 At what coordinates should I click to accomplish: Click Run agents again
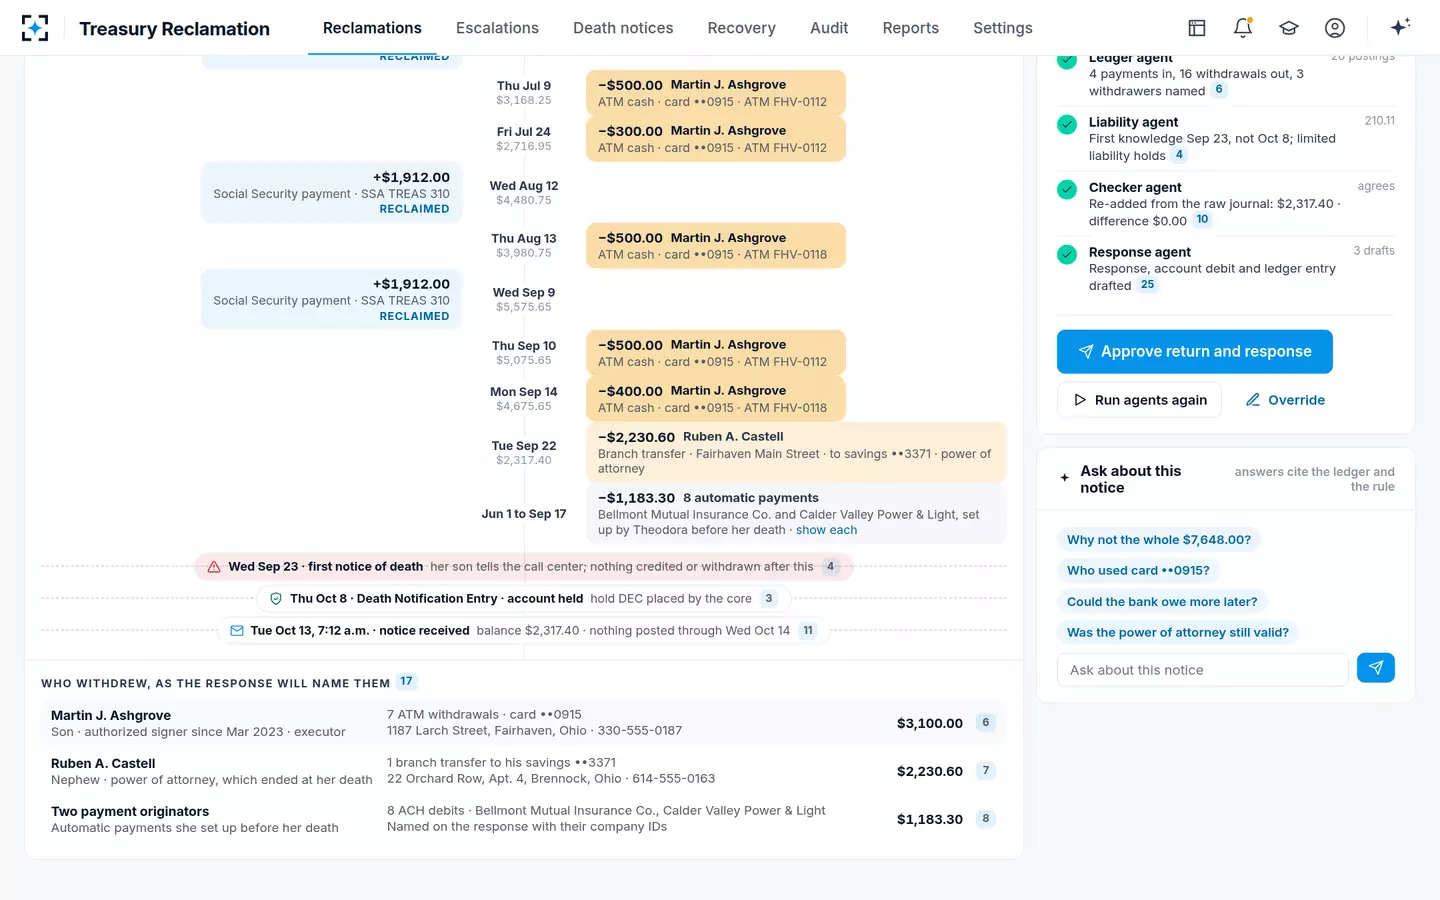click(x=1139, y=400)
